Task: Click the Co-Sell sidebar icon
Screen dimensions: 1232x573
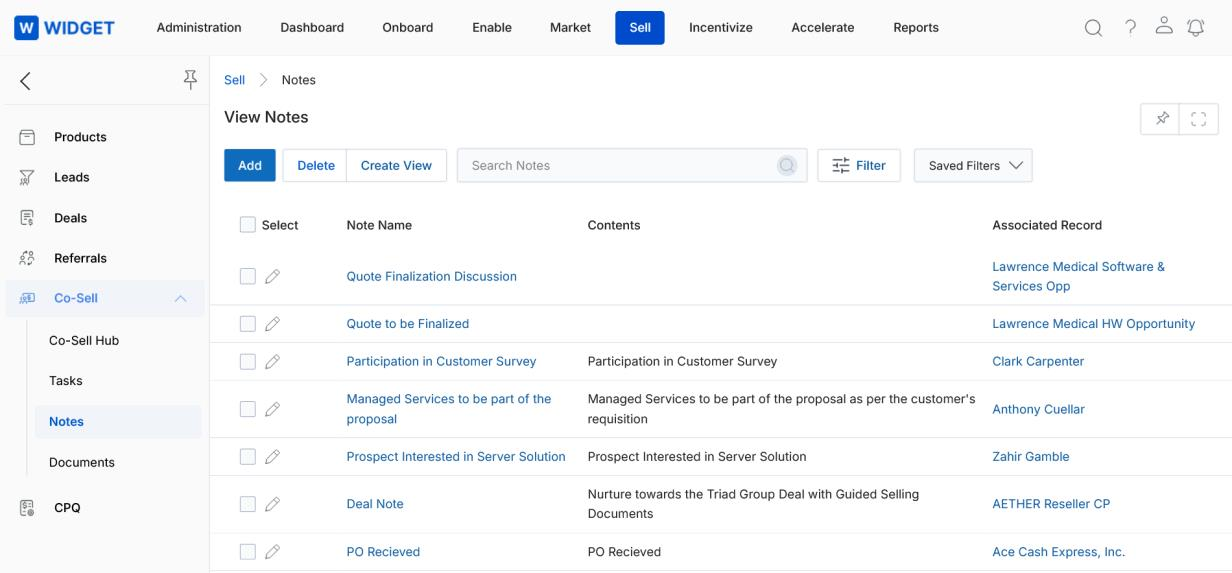Action: coord(27,298)
